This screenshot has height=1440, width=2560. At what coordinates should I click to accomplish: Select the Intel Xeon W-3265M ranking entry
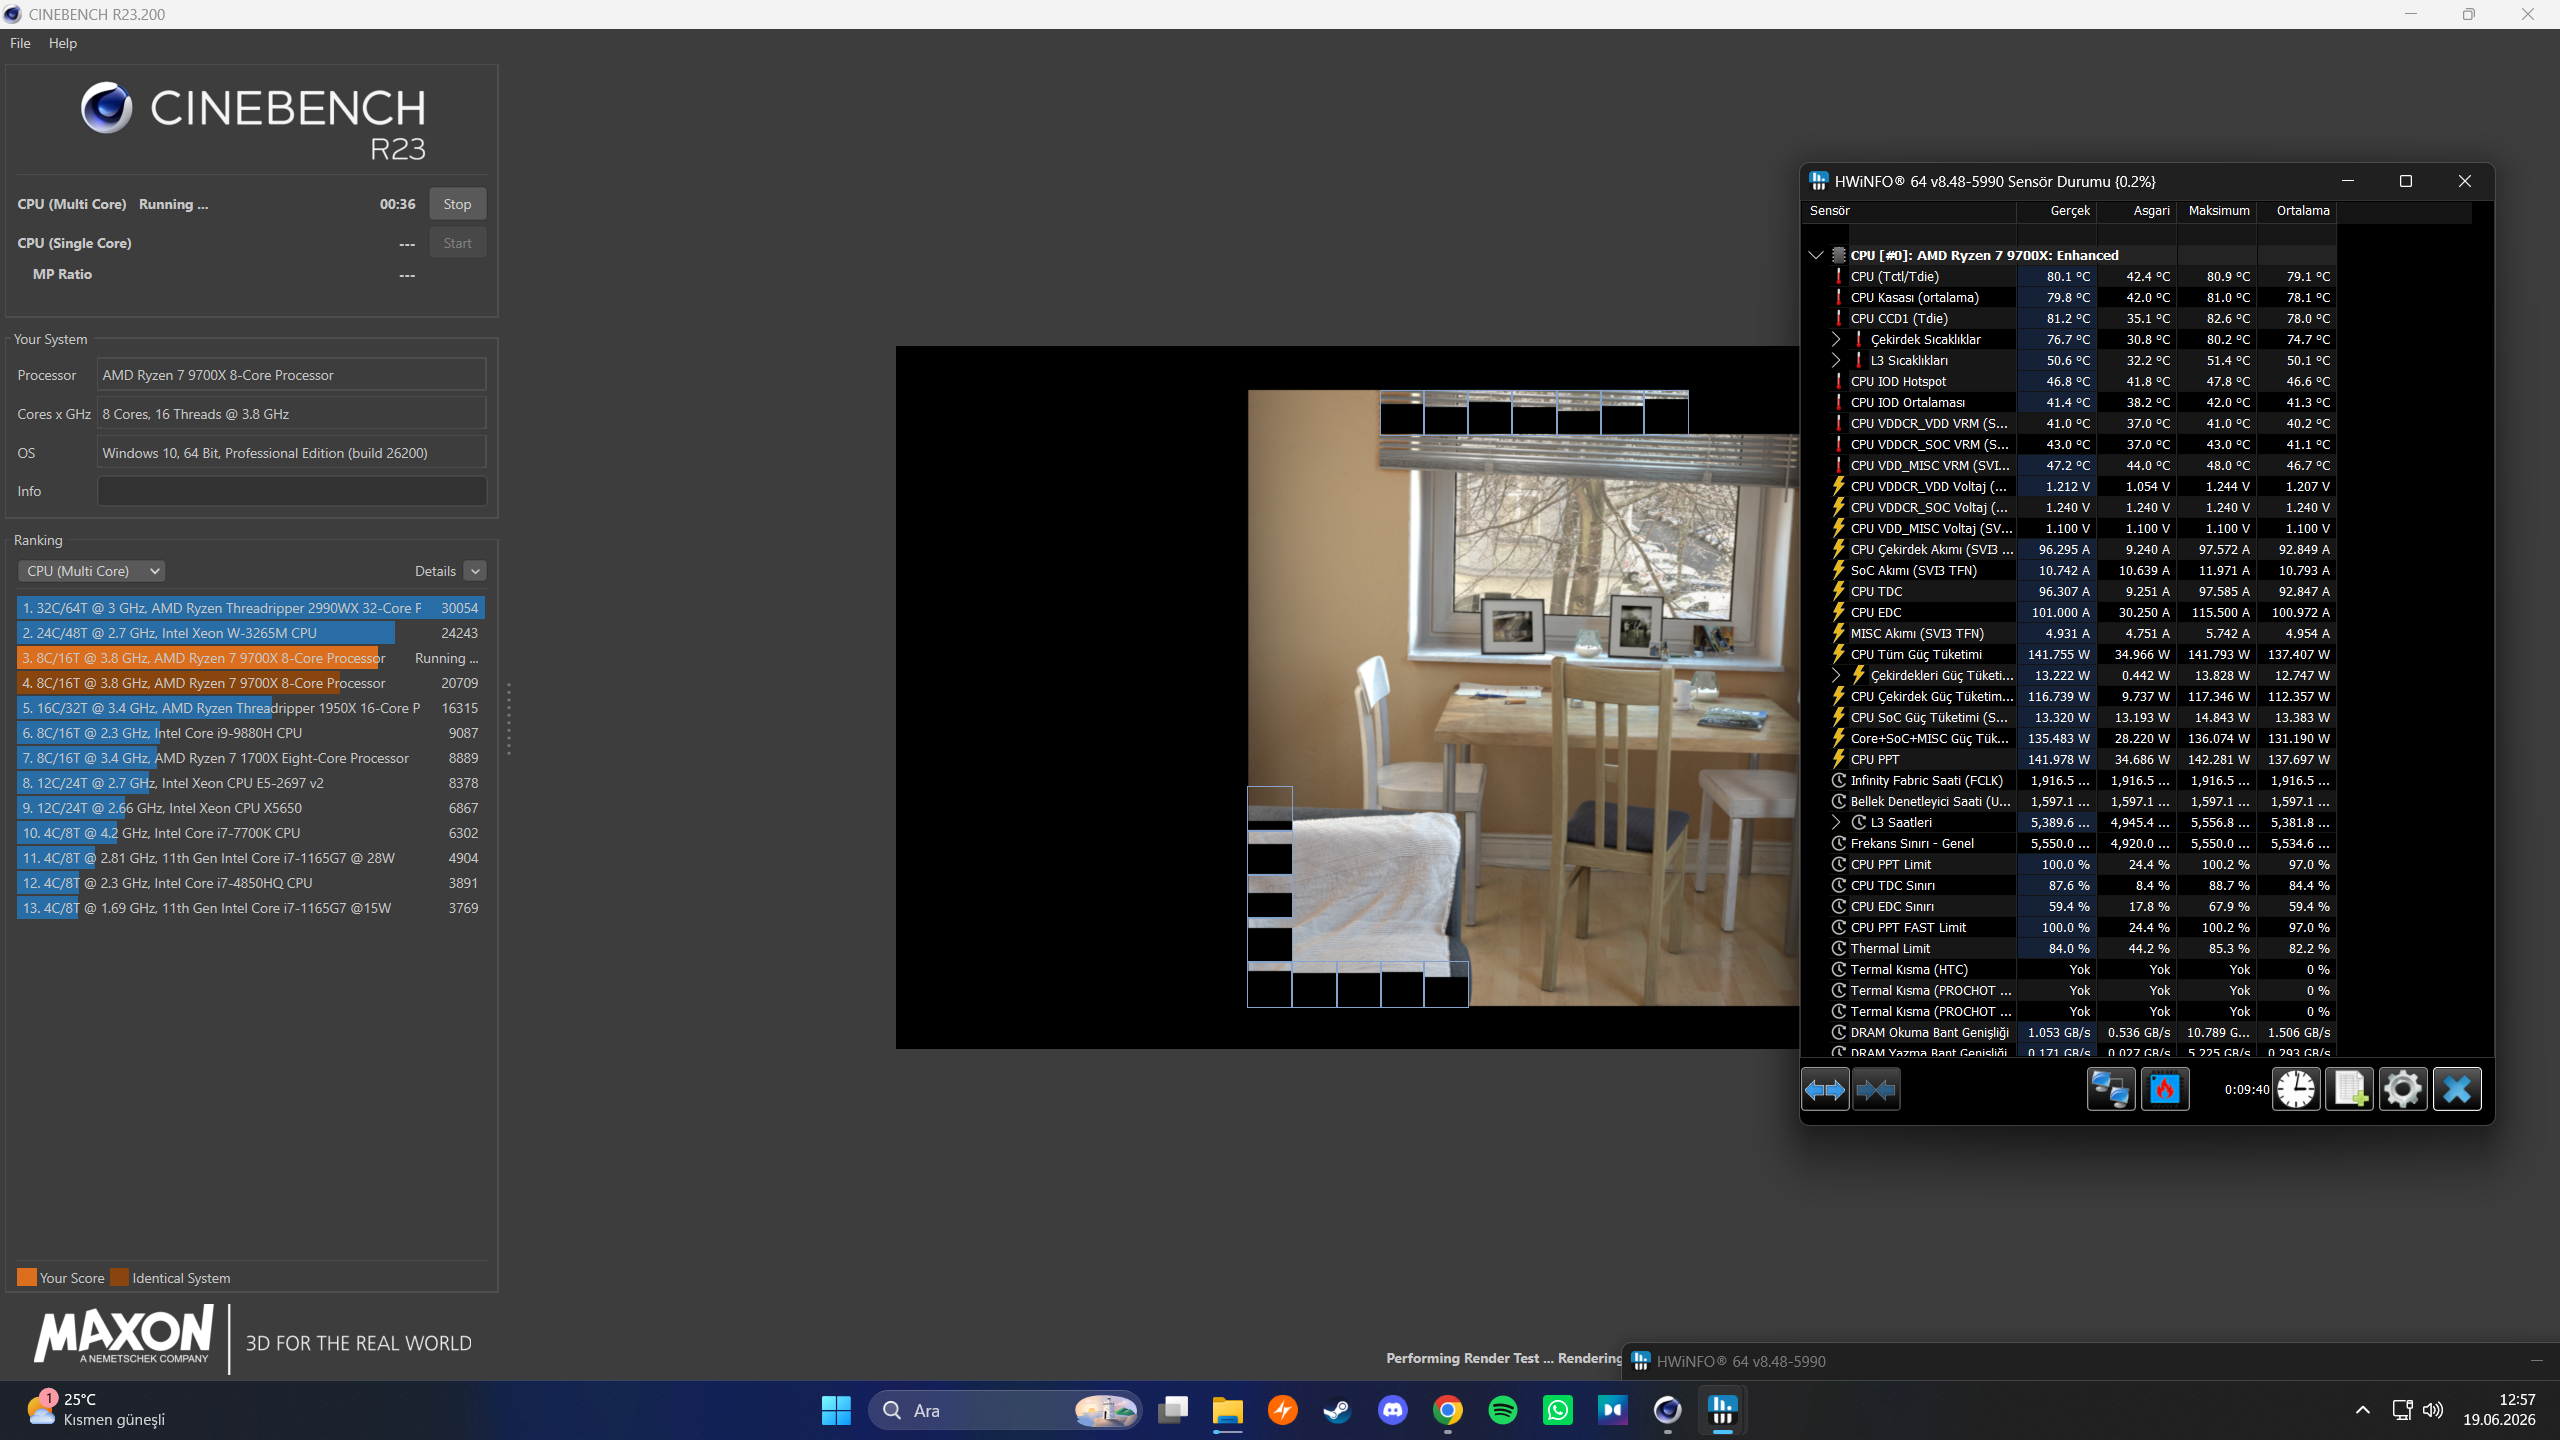coord(251,633)
